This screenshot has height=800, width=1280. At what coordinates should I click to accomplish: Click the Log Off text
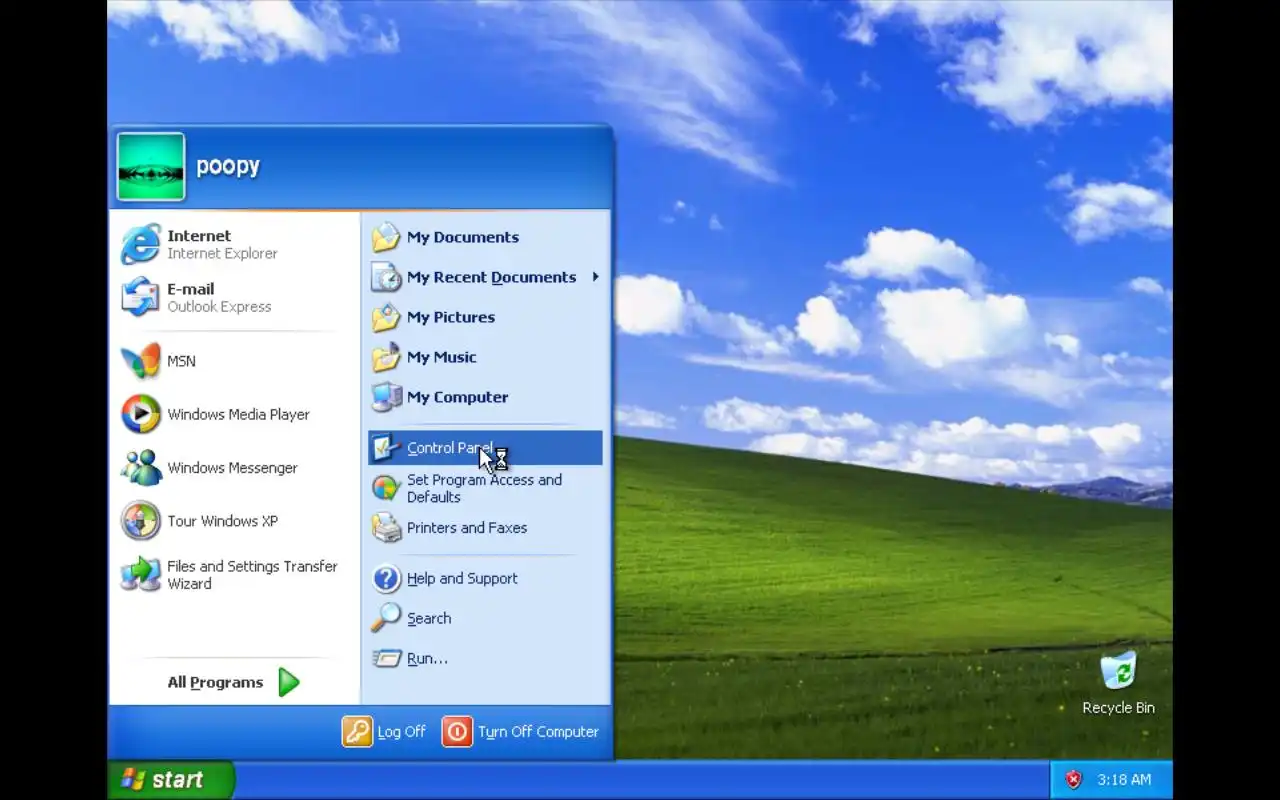401,732
